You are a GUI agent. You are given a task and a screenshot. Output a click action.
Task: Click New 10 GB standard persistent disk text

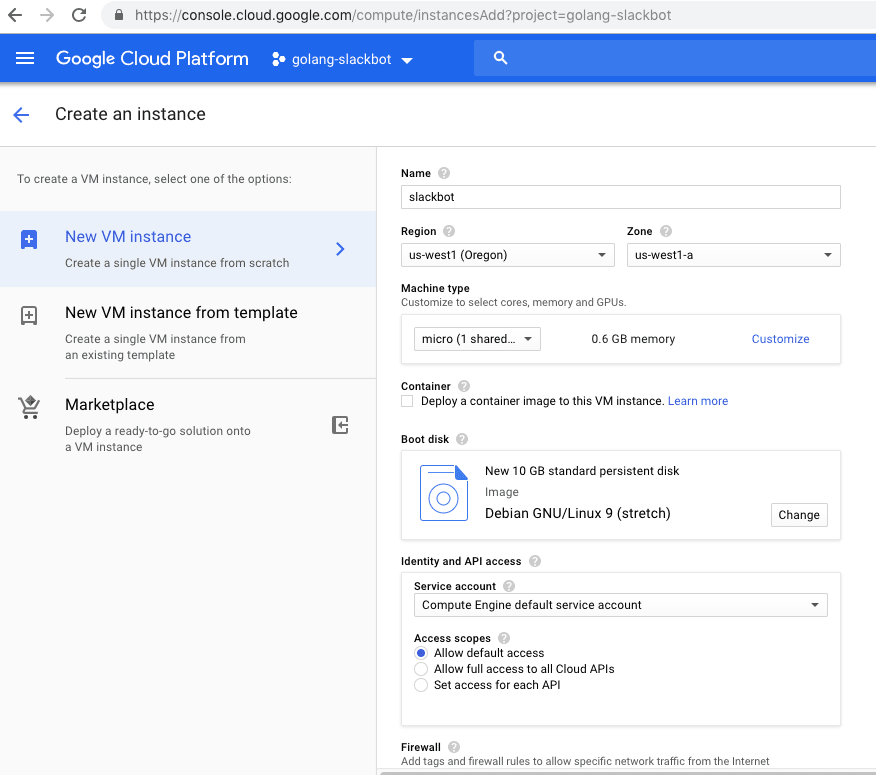[582, 471]
